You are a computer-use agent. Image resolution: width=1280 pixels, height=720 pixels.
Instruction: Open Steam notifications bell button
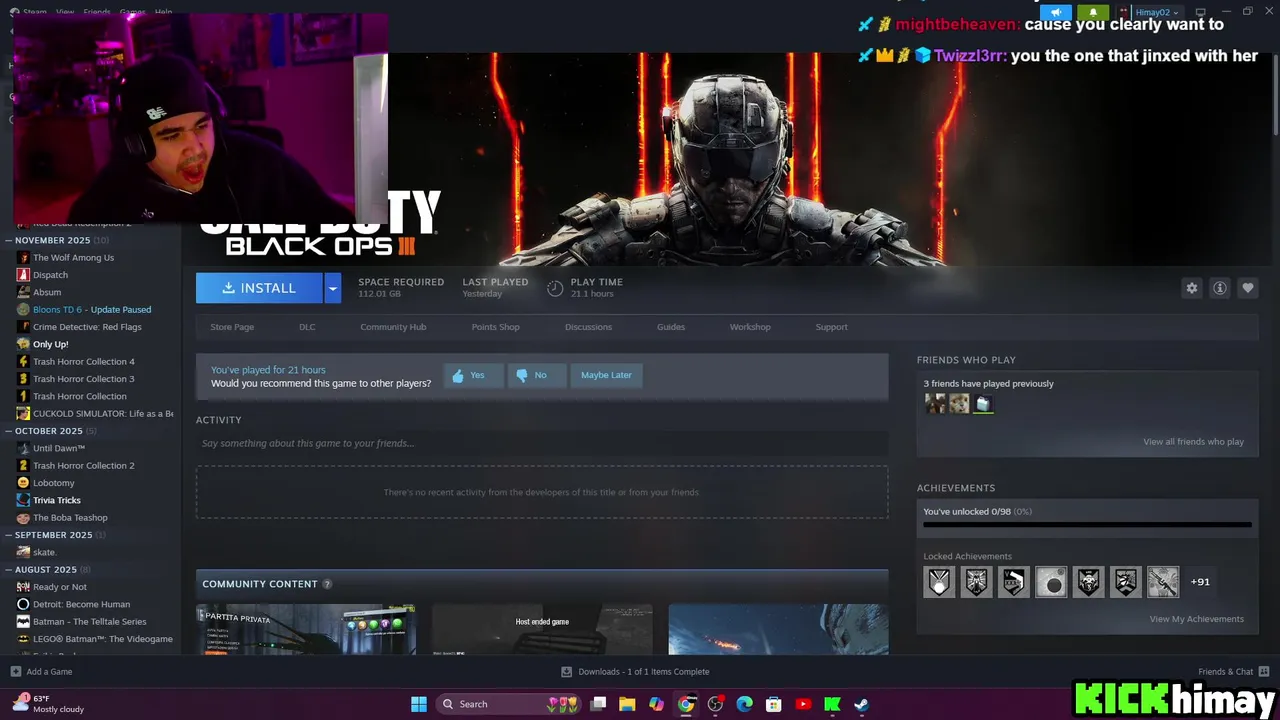pos(1093,12)
